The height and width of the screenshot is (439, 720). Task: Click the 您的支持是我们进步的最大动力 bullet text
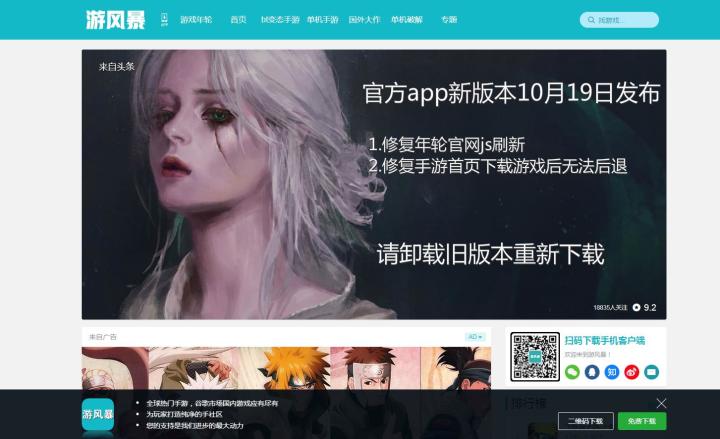coord(195,426)
